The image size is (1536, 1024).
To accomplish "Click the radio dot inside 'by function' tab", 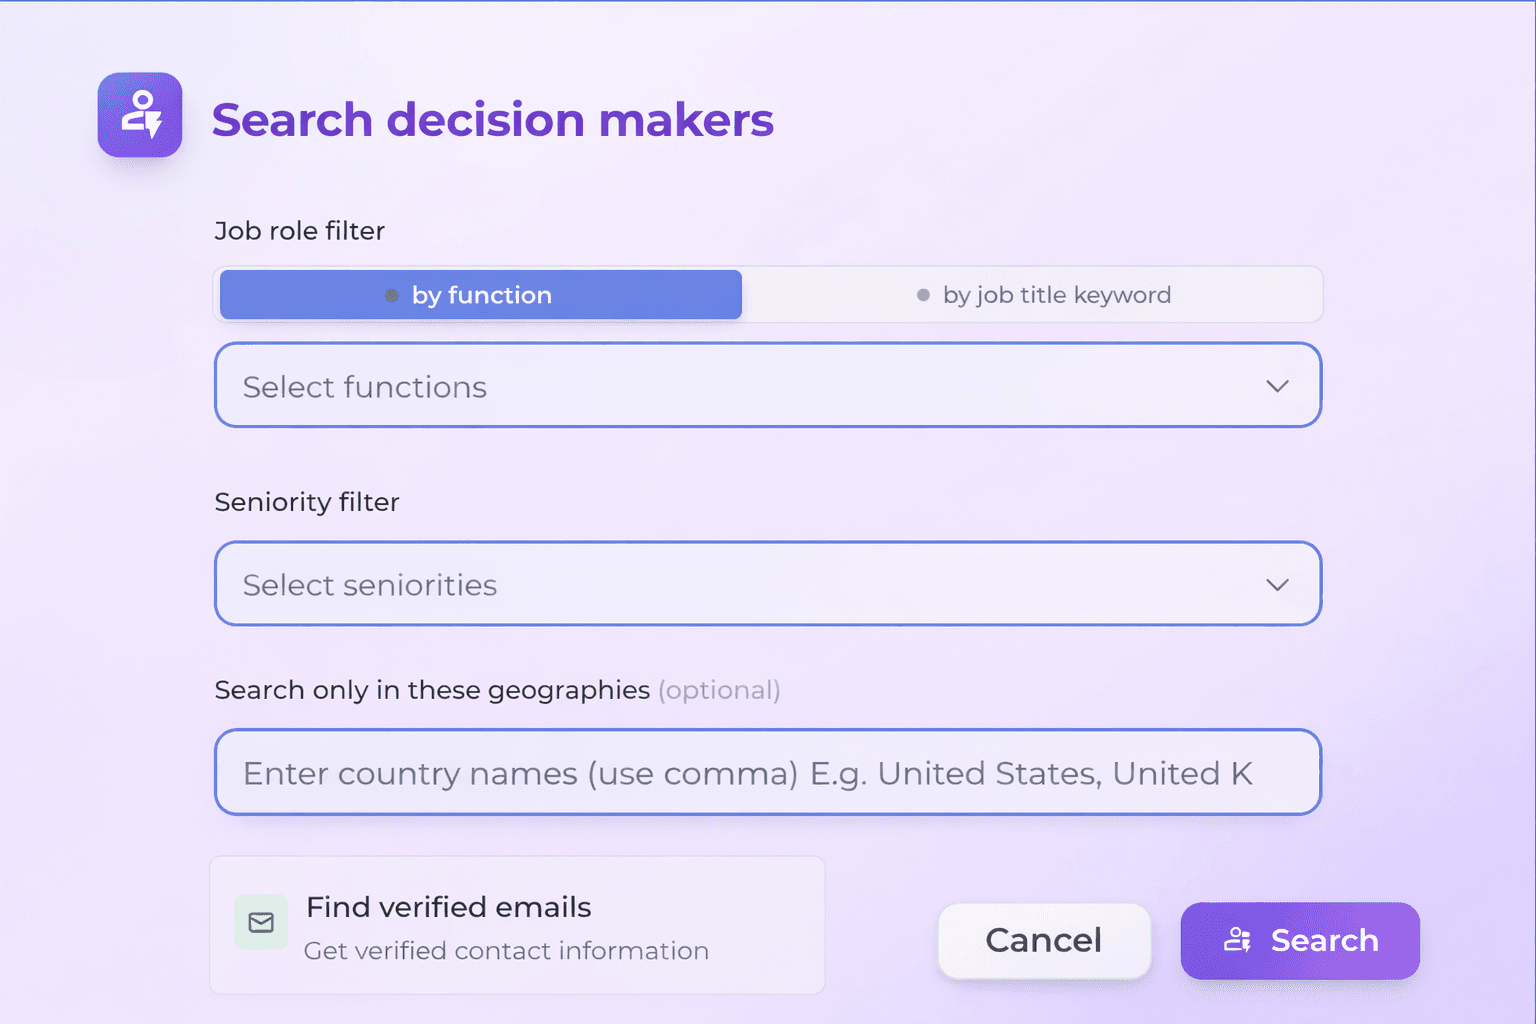I will [x=392, y=295].
